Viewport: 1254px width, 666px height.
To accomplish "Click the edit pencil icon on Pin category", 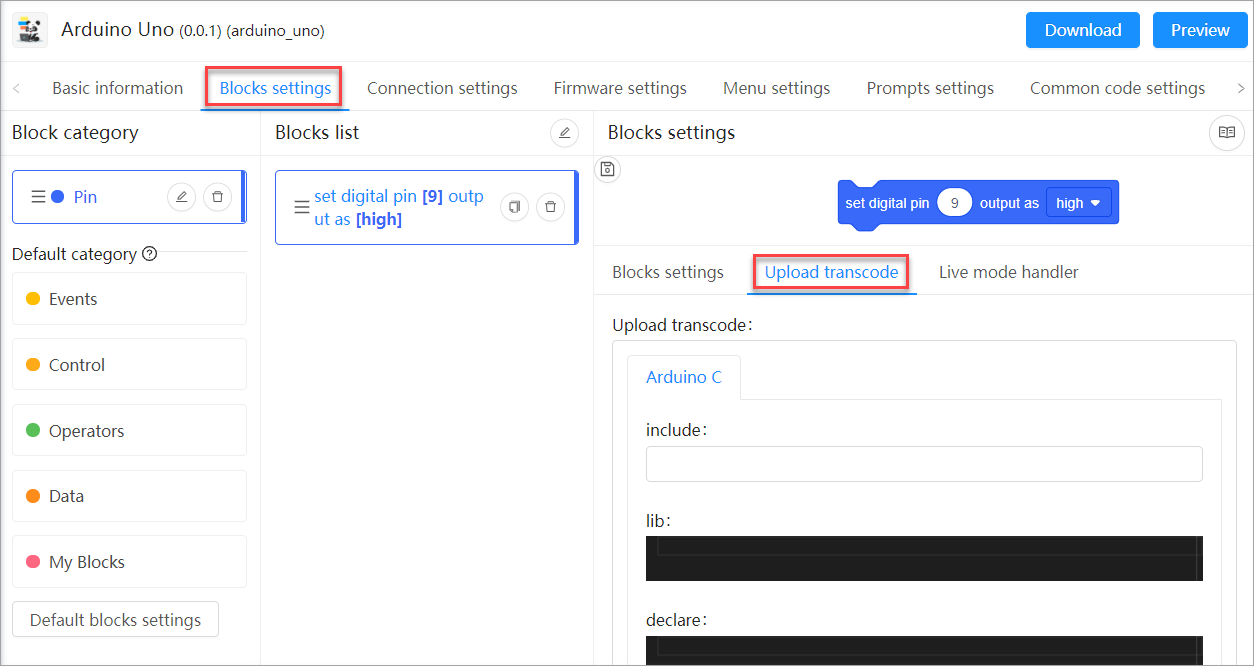I will 181,197.
